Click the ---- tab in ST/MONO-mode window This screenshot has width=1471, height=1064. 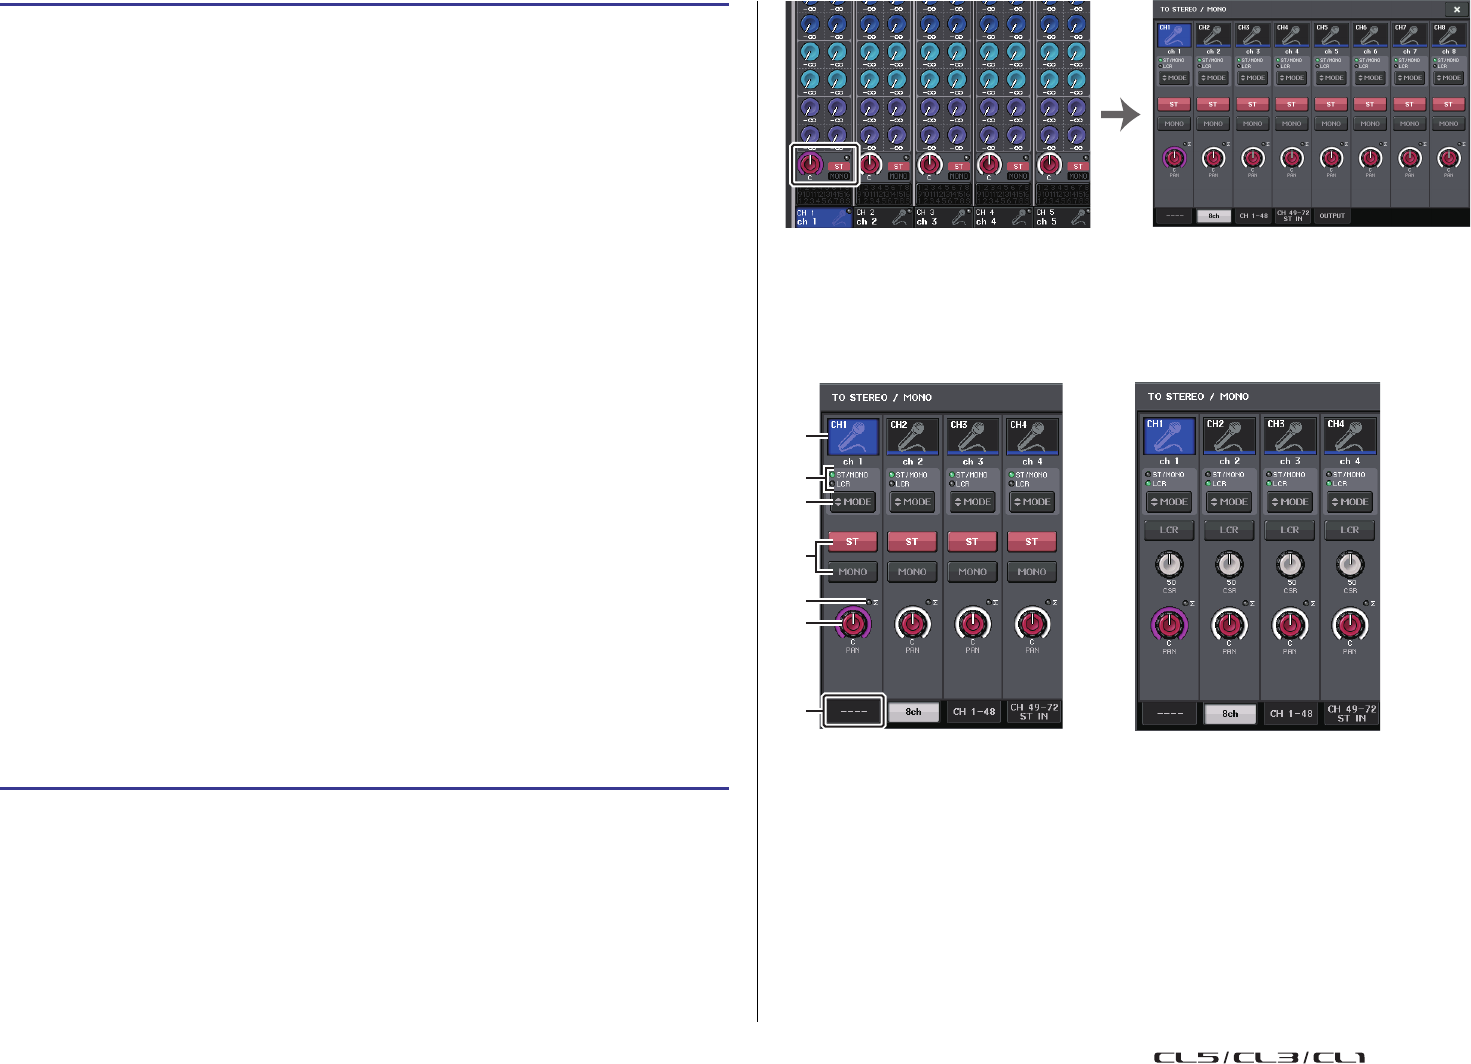click(x=853, y=712)
